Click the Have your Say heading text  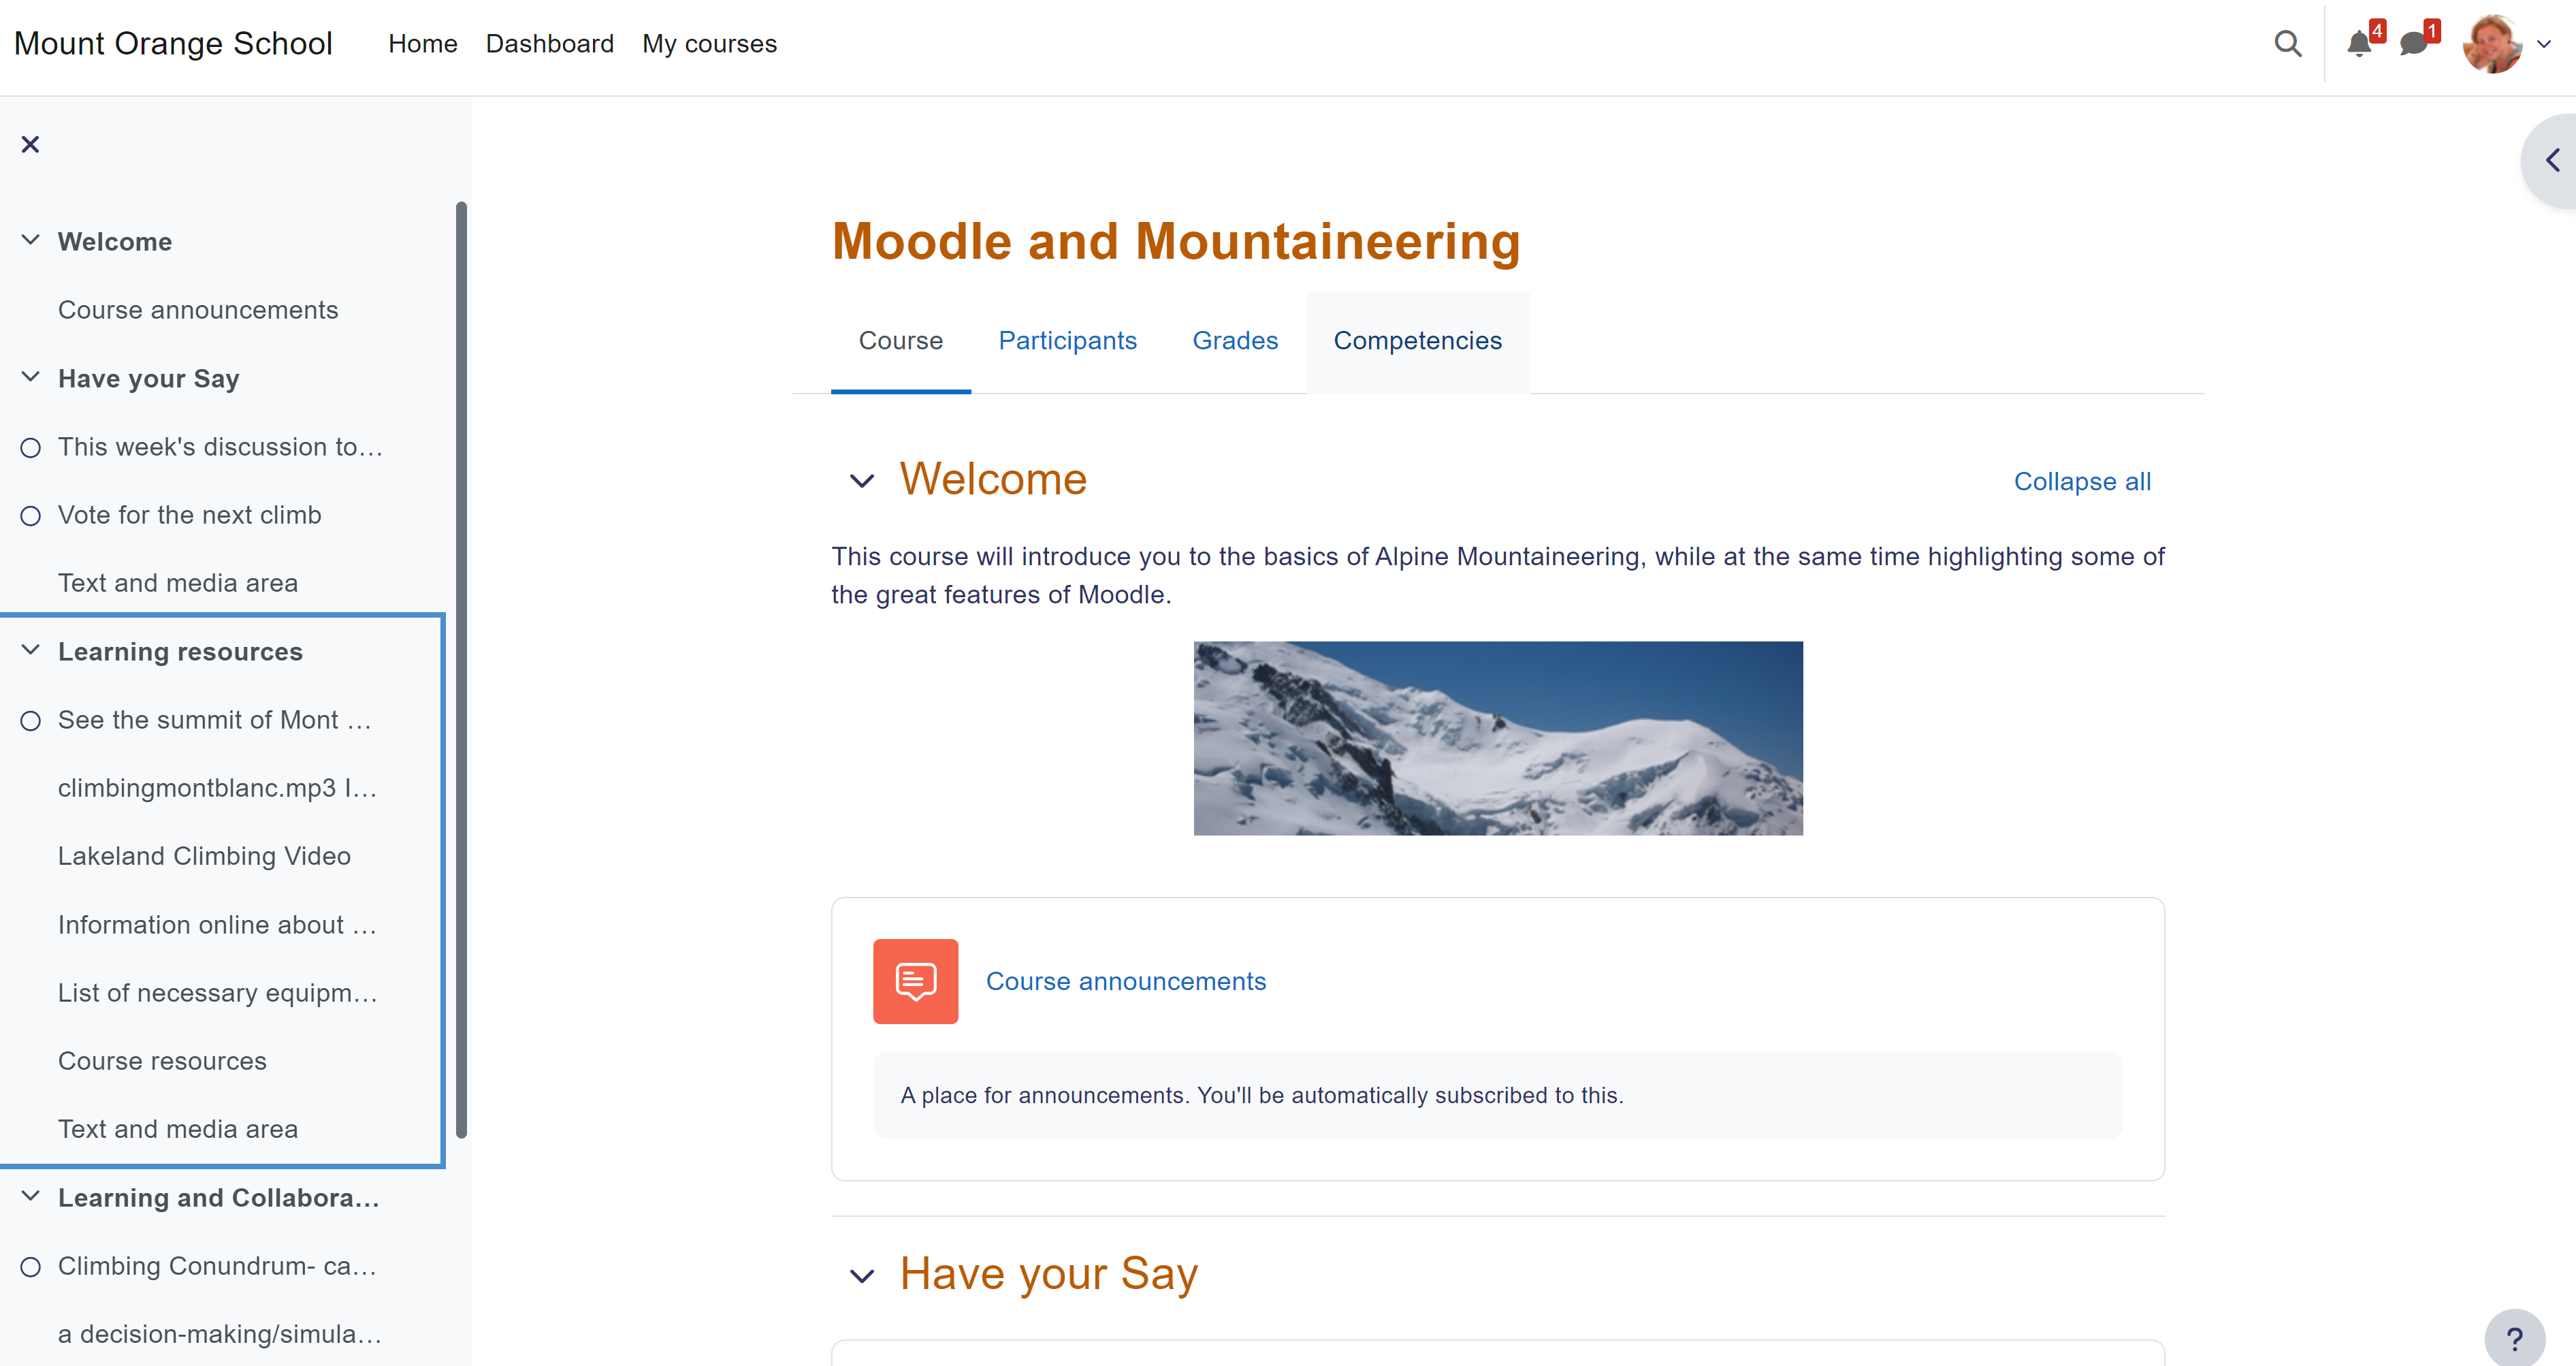point(1048,1275)
